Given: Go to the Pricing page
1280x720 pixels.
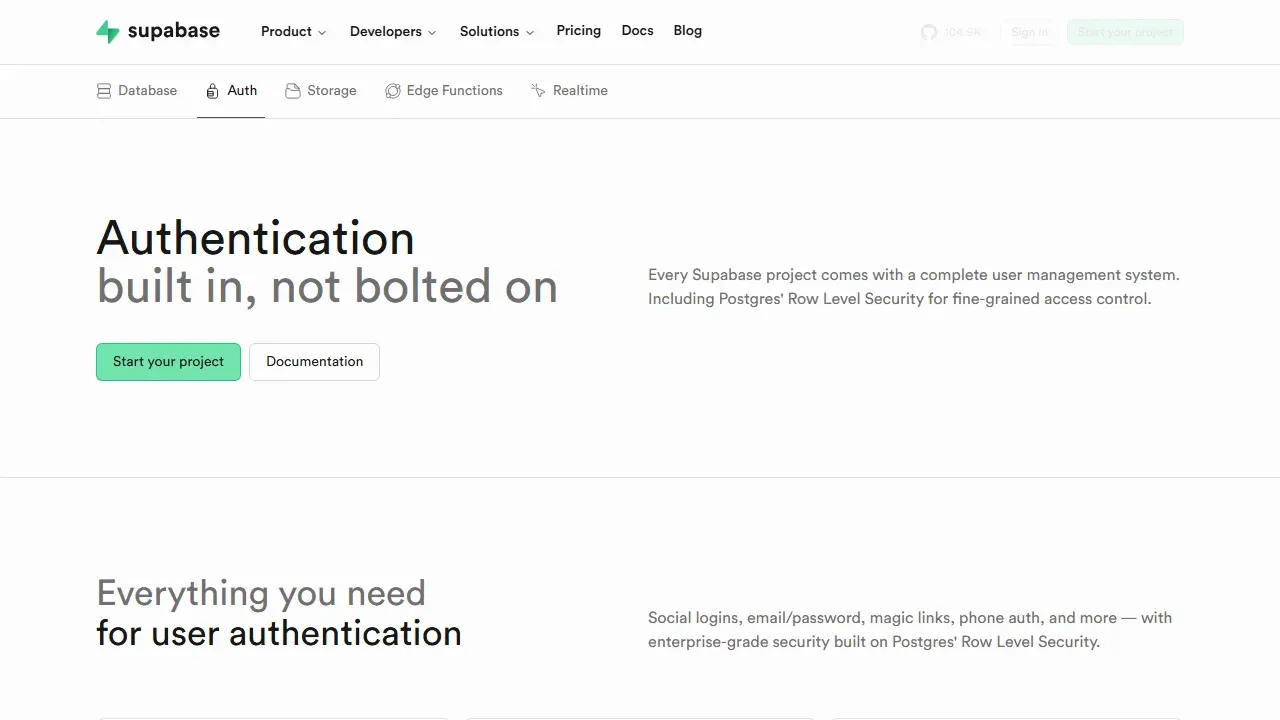Looking at the screenshot, I should pyautogui.click(x=579, y=31).
